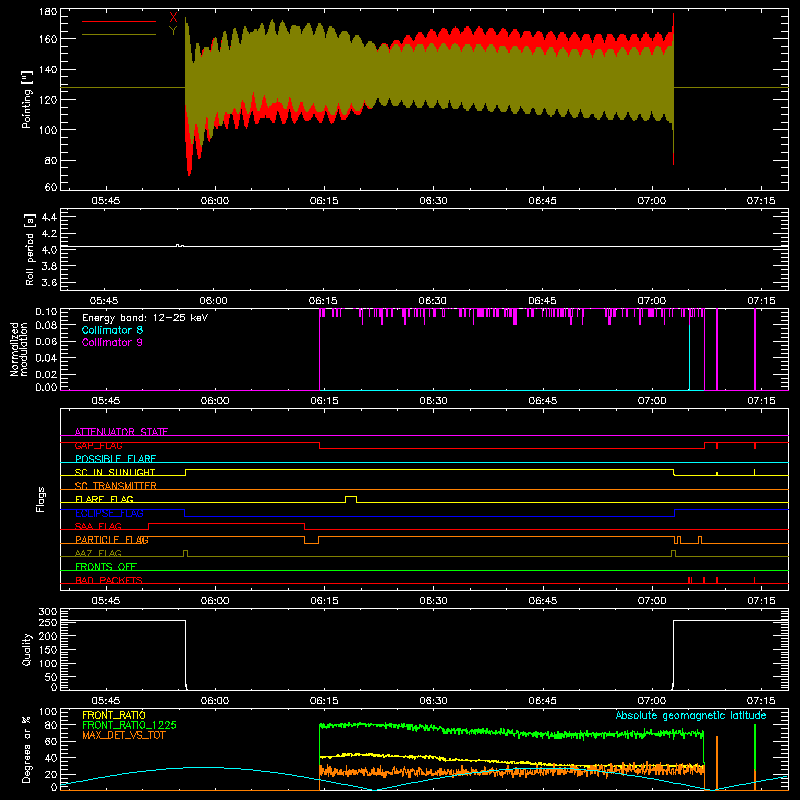Click the Flags axis title

41,499
